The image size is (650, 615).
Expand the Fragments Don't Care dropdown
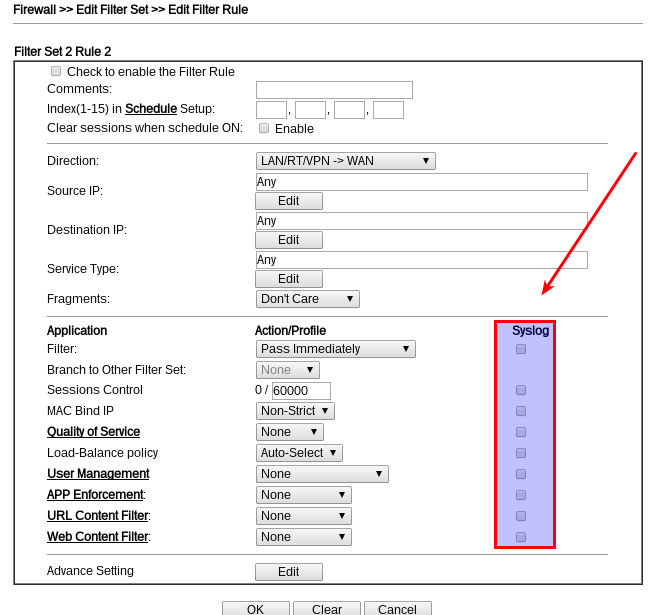307,299
